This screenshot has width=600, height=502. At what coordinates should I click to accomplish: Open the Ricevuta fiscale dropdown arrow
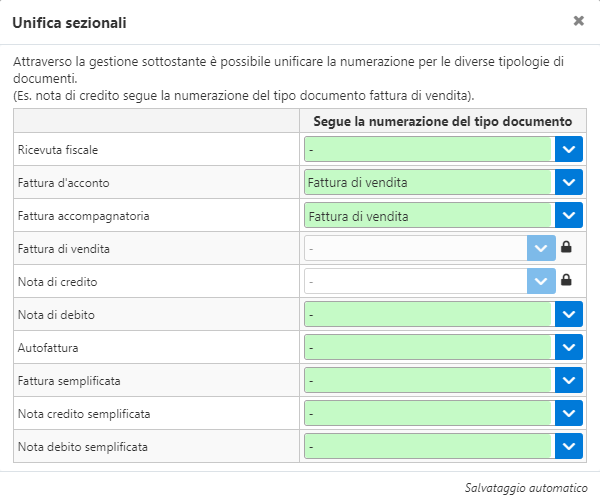(x=569, y=149)
